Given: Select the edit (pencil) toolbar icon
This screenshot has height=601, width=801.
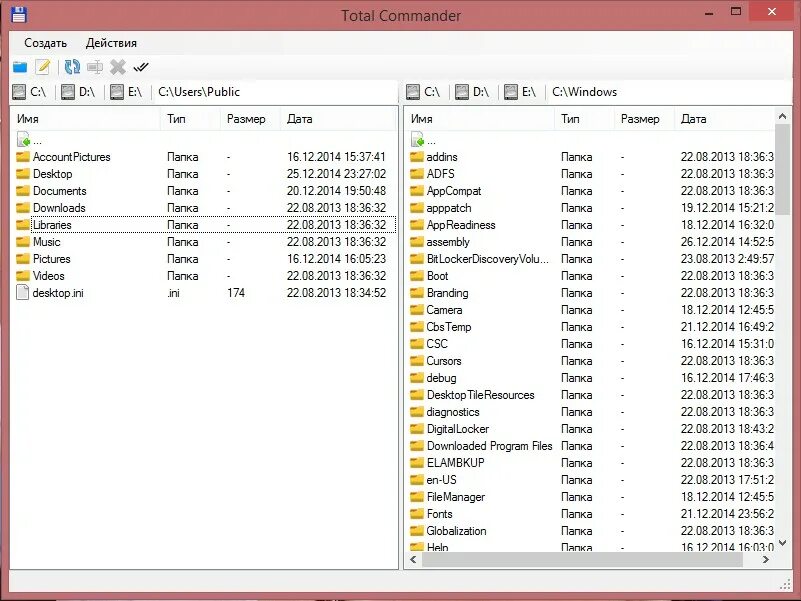Looking at the screenshot, I should coord(42,67).
